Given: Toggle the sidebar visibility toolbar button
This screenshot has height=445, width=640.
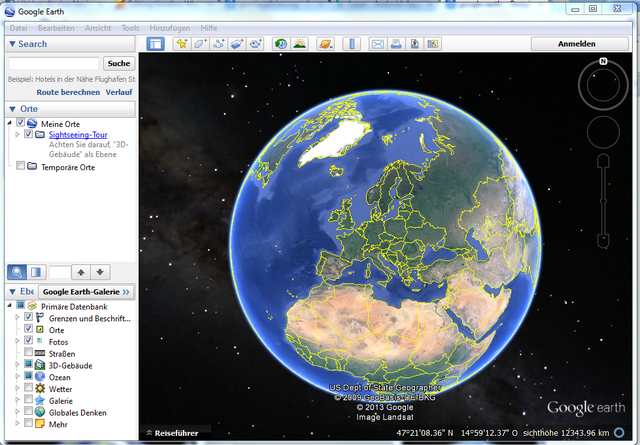Looking at the screenshot, I should click(x=156, y=44).
